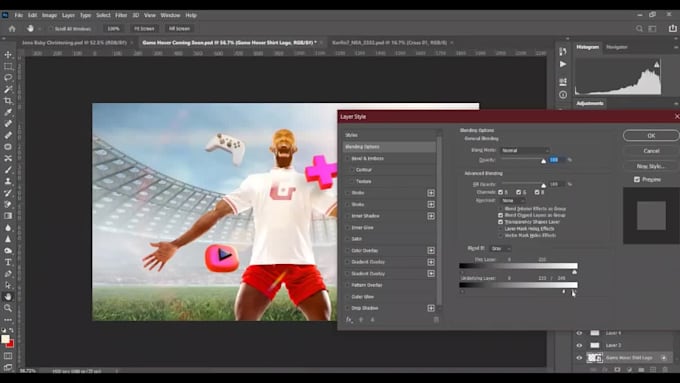Image resolution: width=680 pixels, height=383 pixels.
Task: Select the Crop tool
Action: point(8,101)
